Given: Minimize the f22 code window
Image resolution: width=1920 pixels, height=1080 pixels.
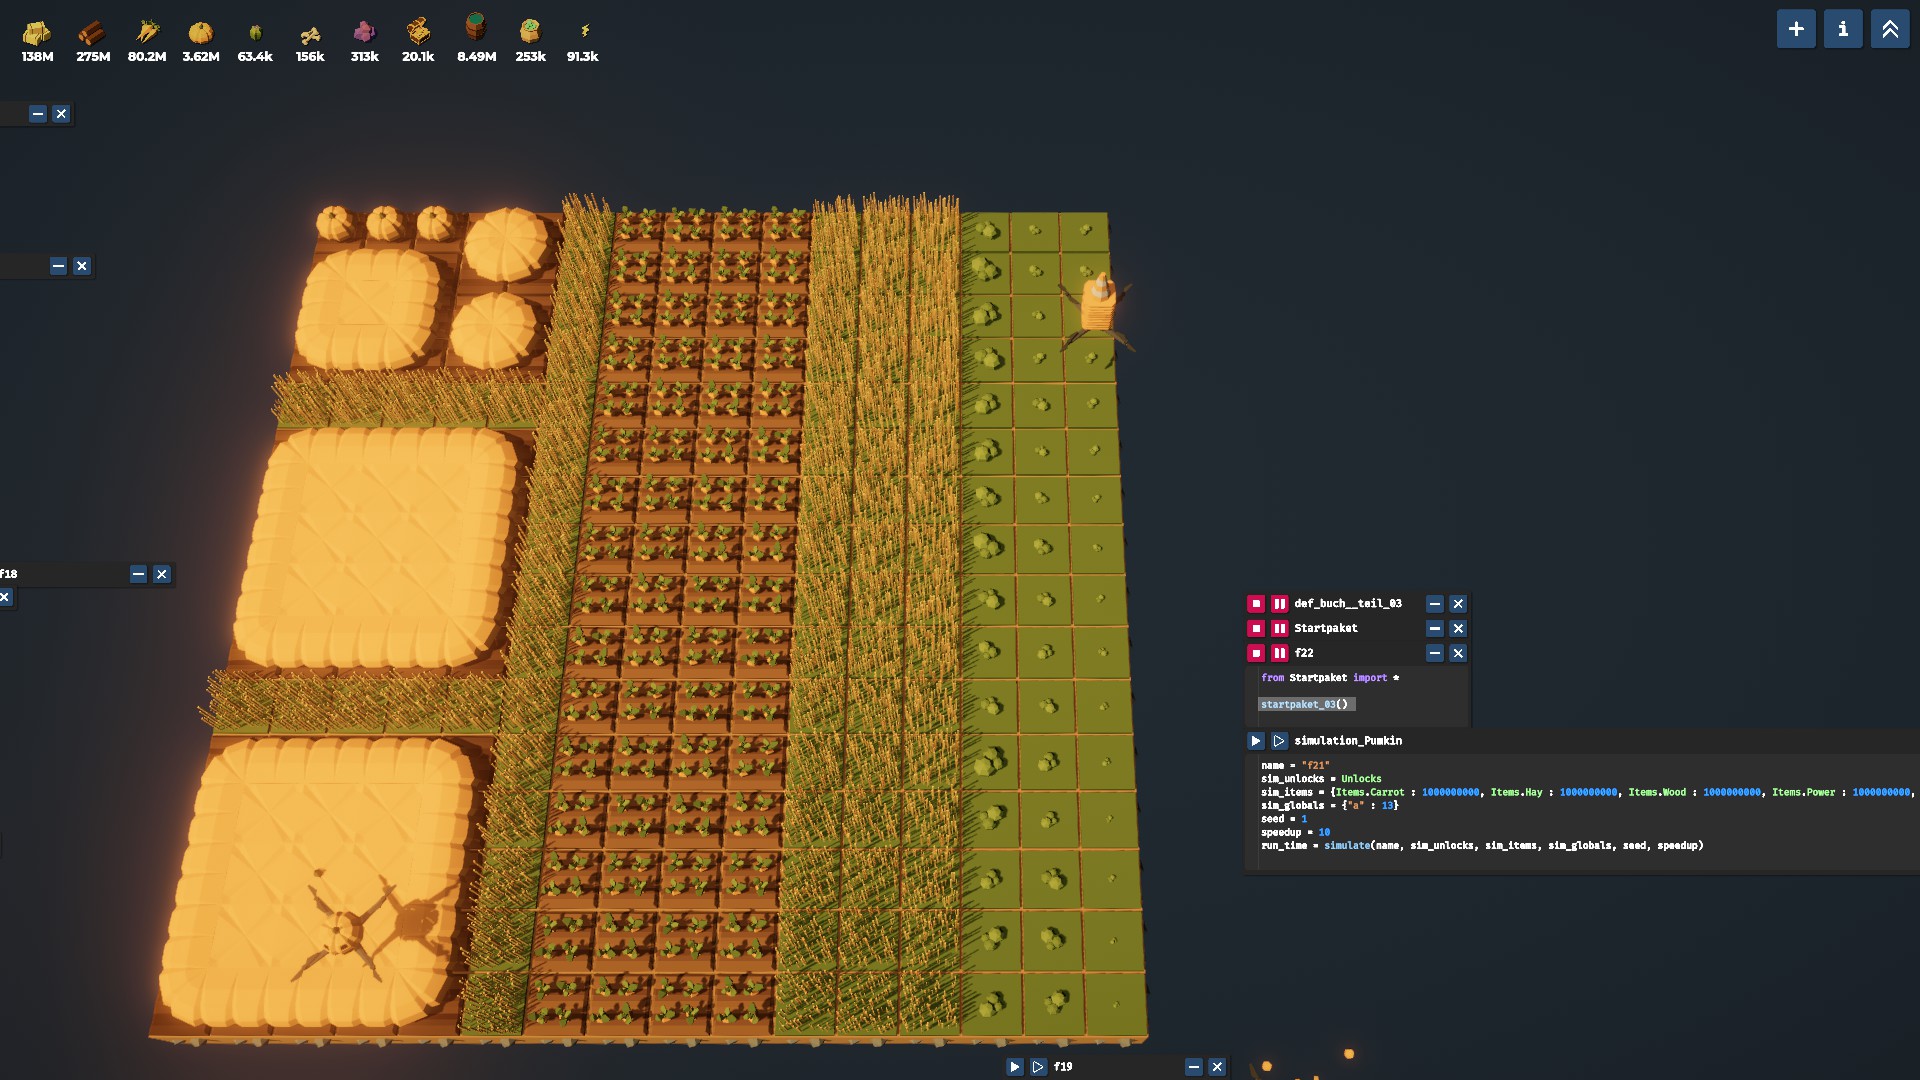Looking at the screenshot, I should tap(1434, 653).
